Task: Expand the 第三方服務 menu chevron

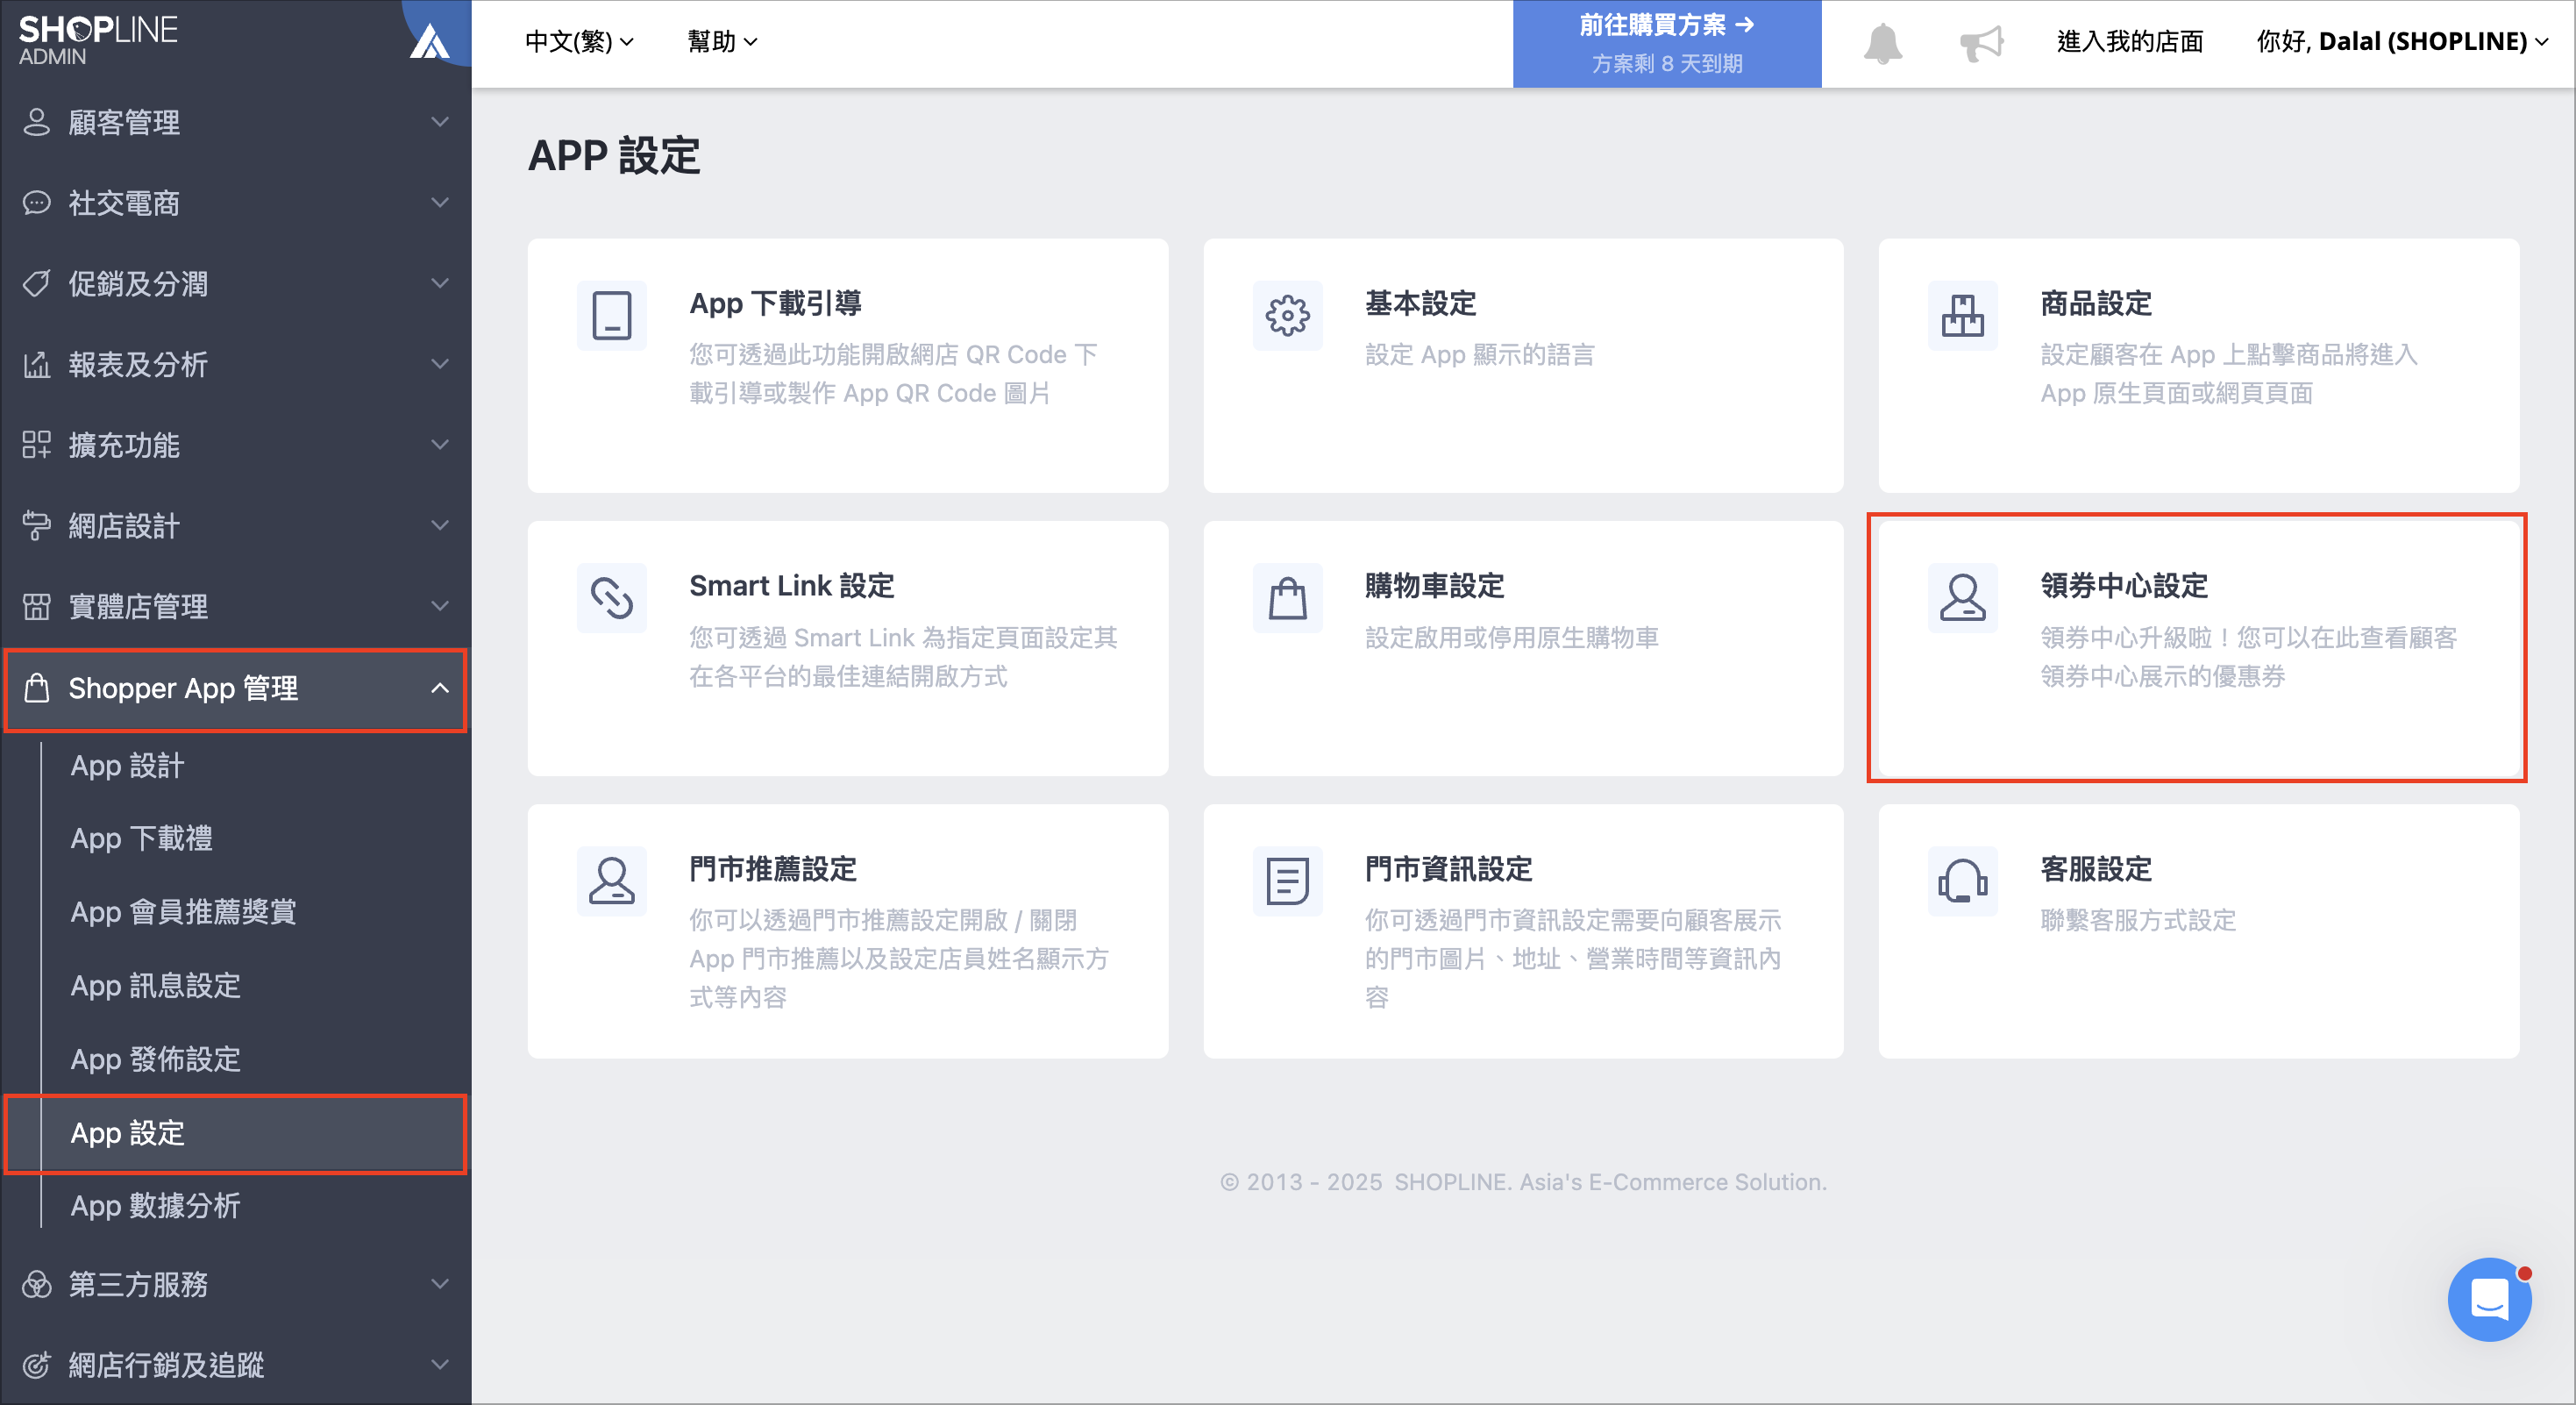Action: click(x=439, y=1284)
